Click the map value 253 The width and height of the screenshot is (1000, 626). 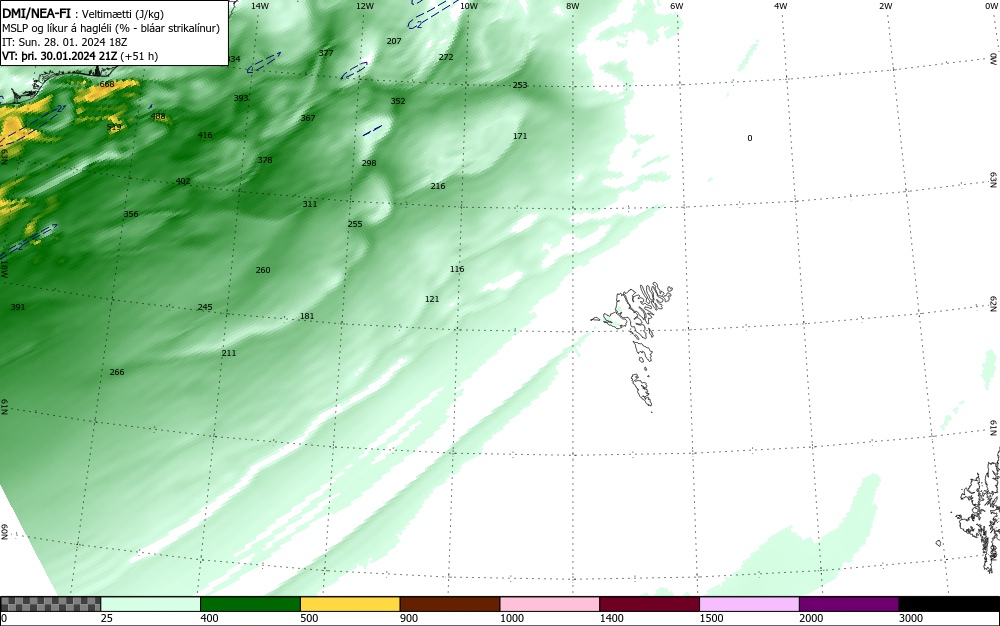click(520, 85)
